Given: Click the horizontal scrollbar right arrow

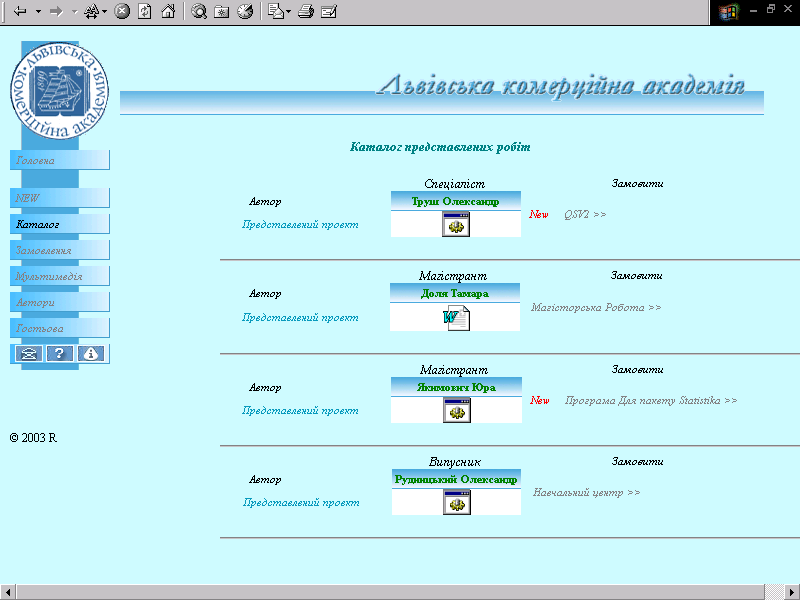Looking at the screenshot, I should (x=792, y=592).
